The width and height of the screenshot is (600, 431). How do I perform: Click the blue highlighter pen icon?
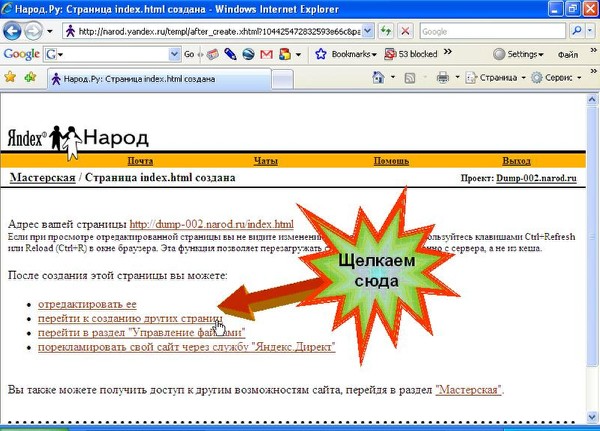point(230,55)
